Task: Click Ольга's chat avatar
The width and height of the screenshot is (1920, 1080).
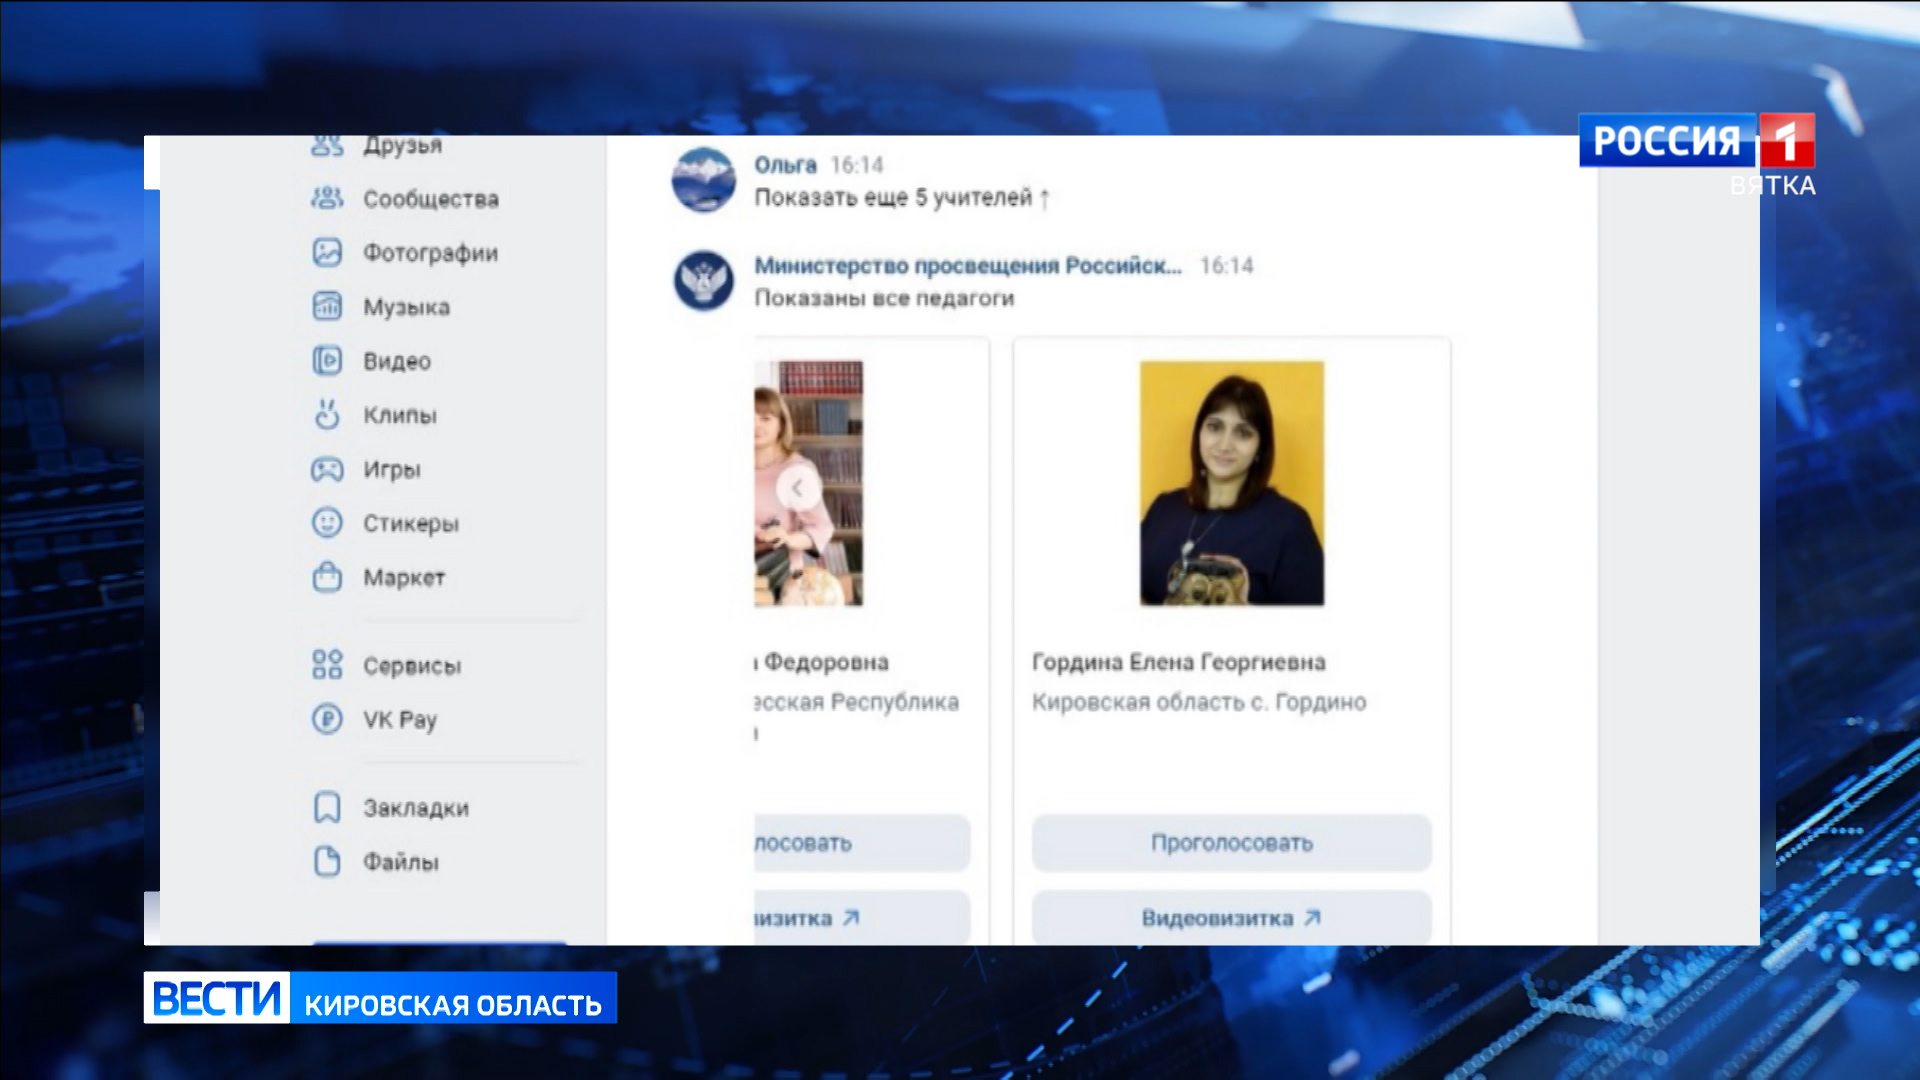Action: (x=703, y=180)
